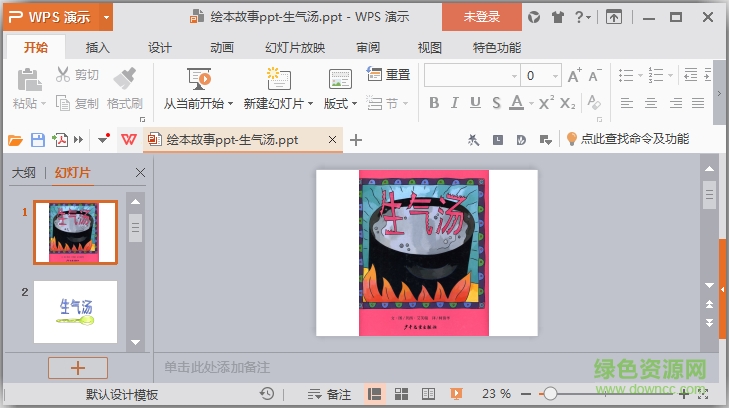Justify text alignment
The width and height of the screenshot is (729, 408).
[698, 103]
